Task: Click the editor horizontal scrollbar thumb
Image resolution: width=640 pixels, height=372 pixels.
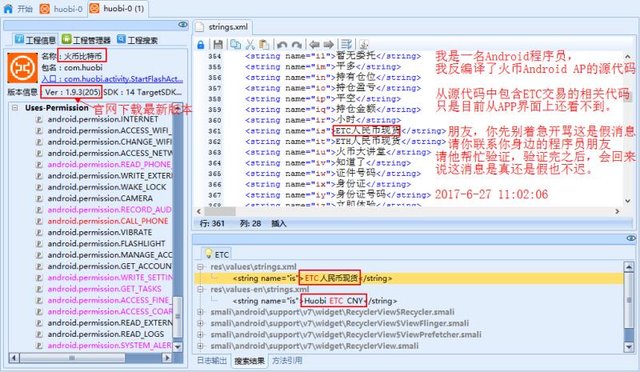Action: point(220,212)
